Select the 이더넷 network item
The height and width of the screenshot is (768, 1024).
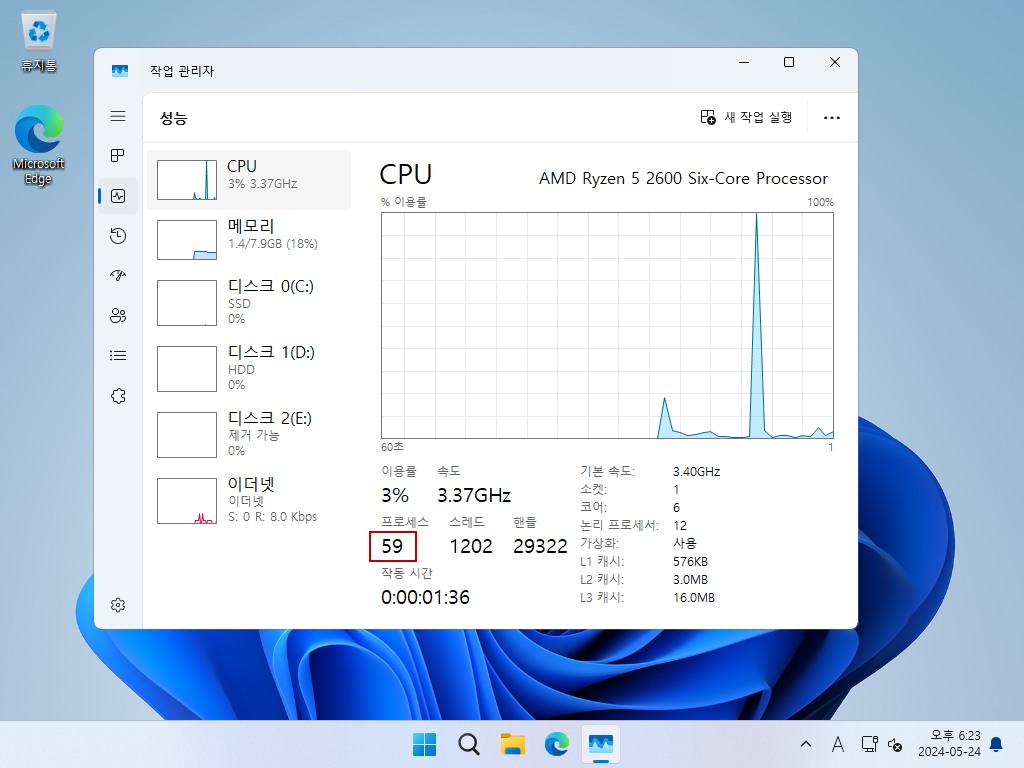point(249,500)
